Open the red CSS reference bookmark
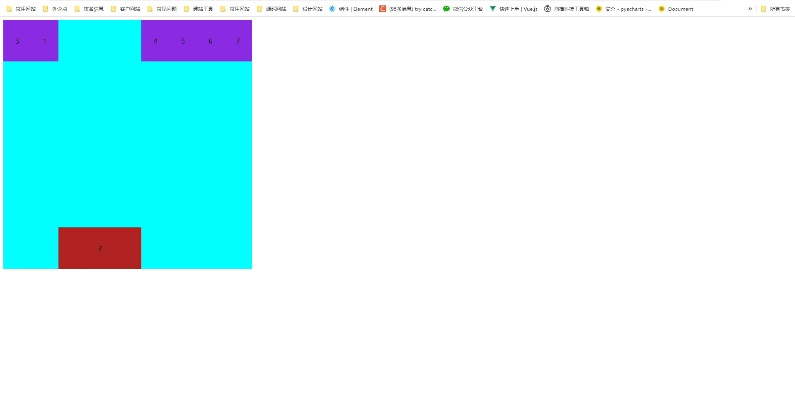Image resolution: width=795 pixels, height=400 pixels. click(407, 8)
